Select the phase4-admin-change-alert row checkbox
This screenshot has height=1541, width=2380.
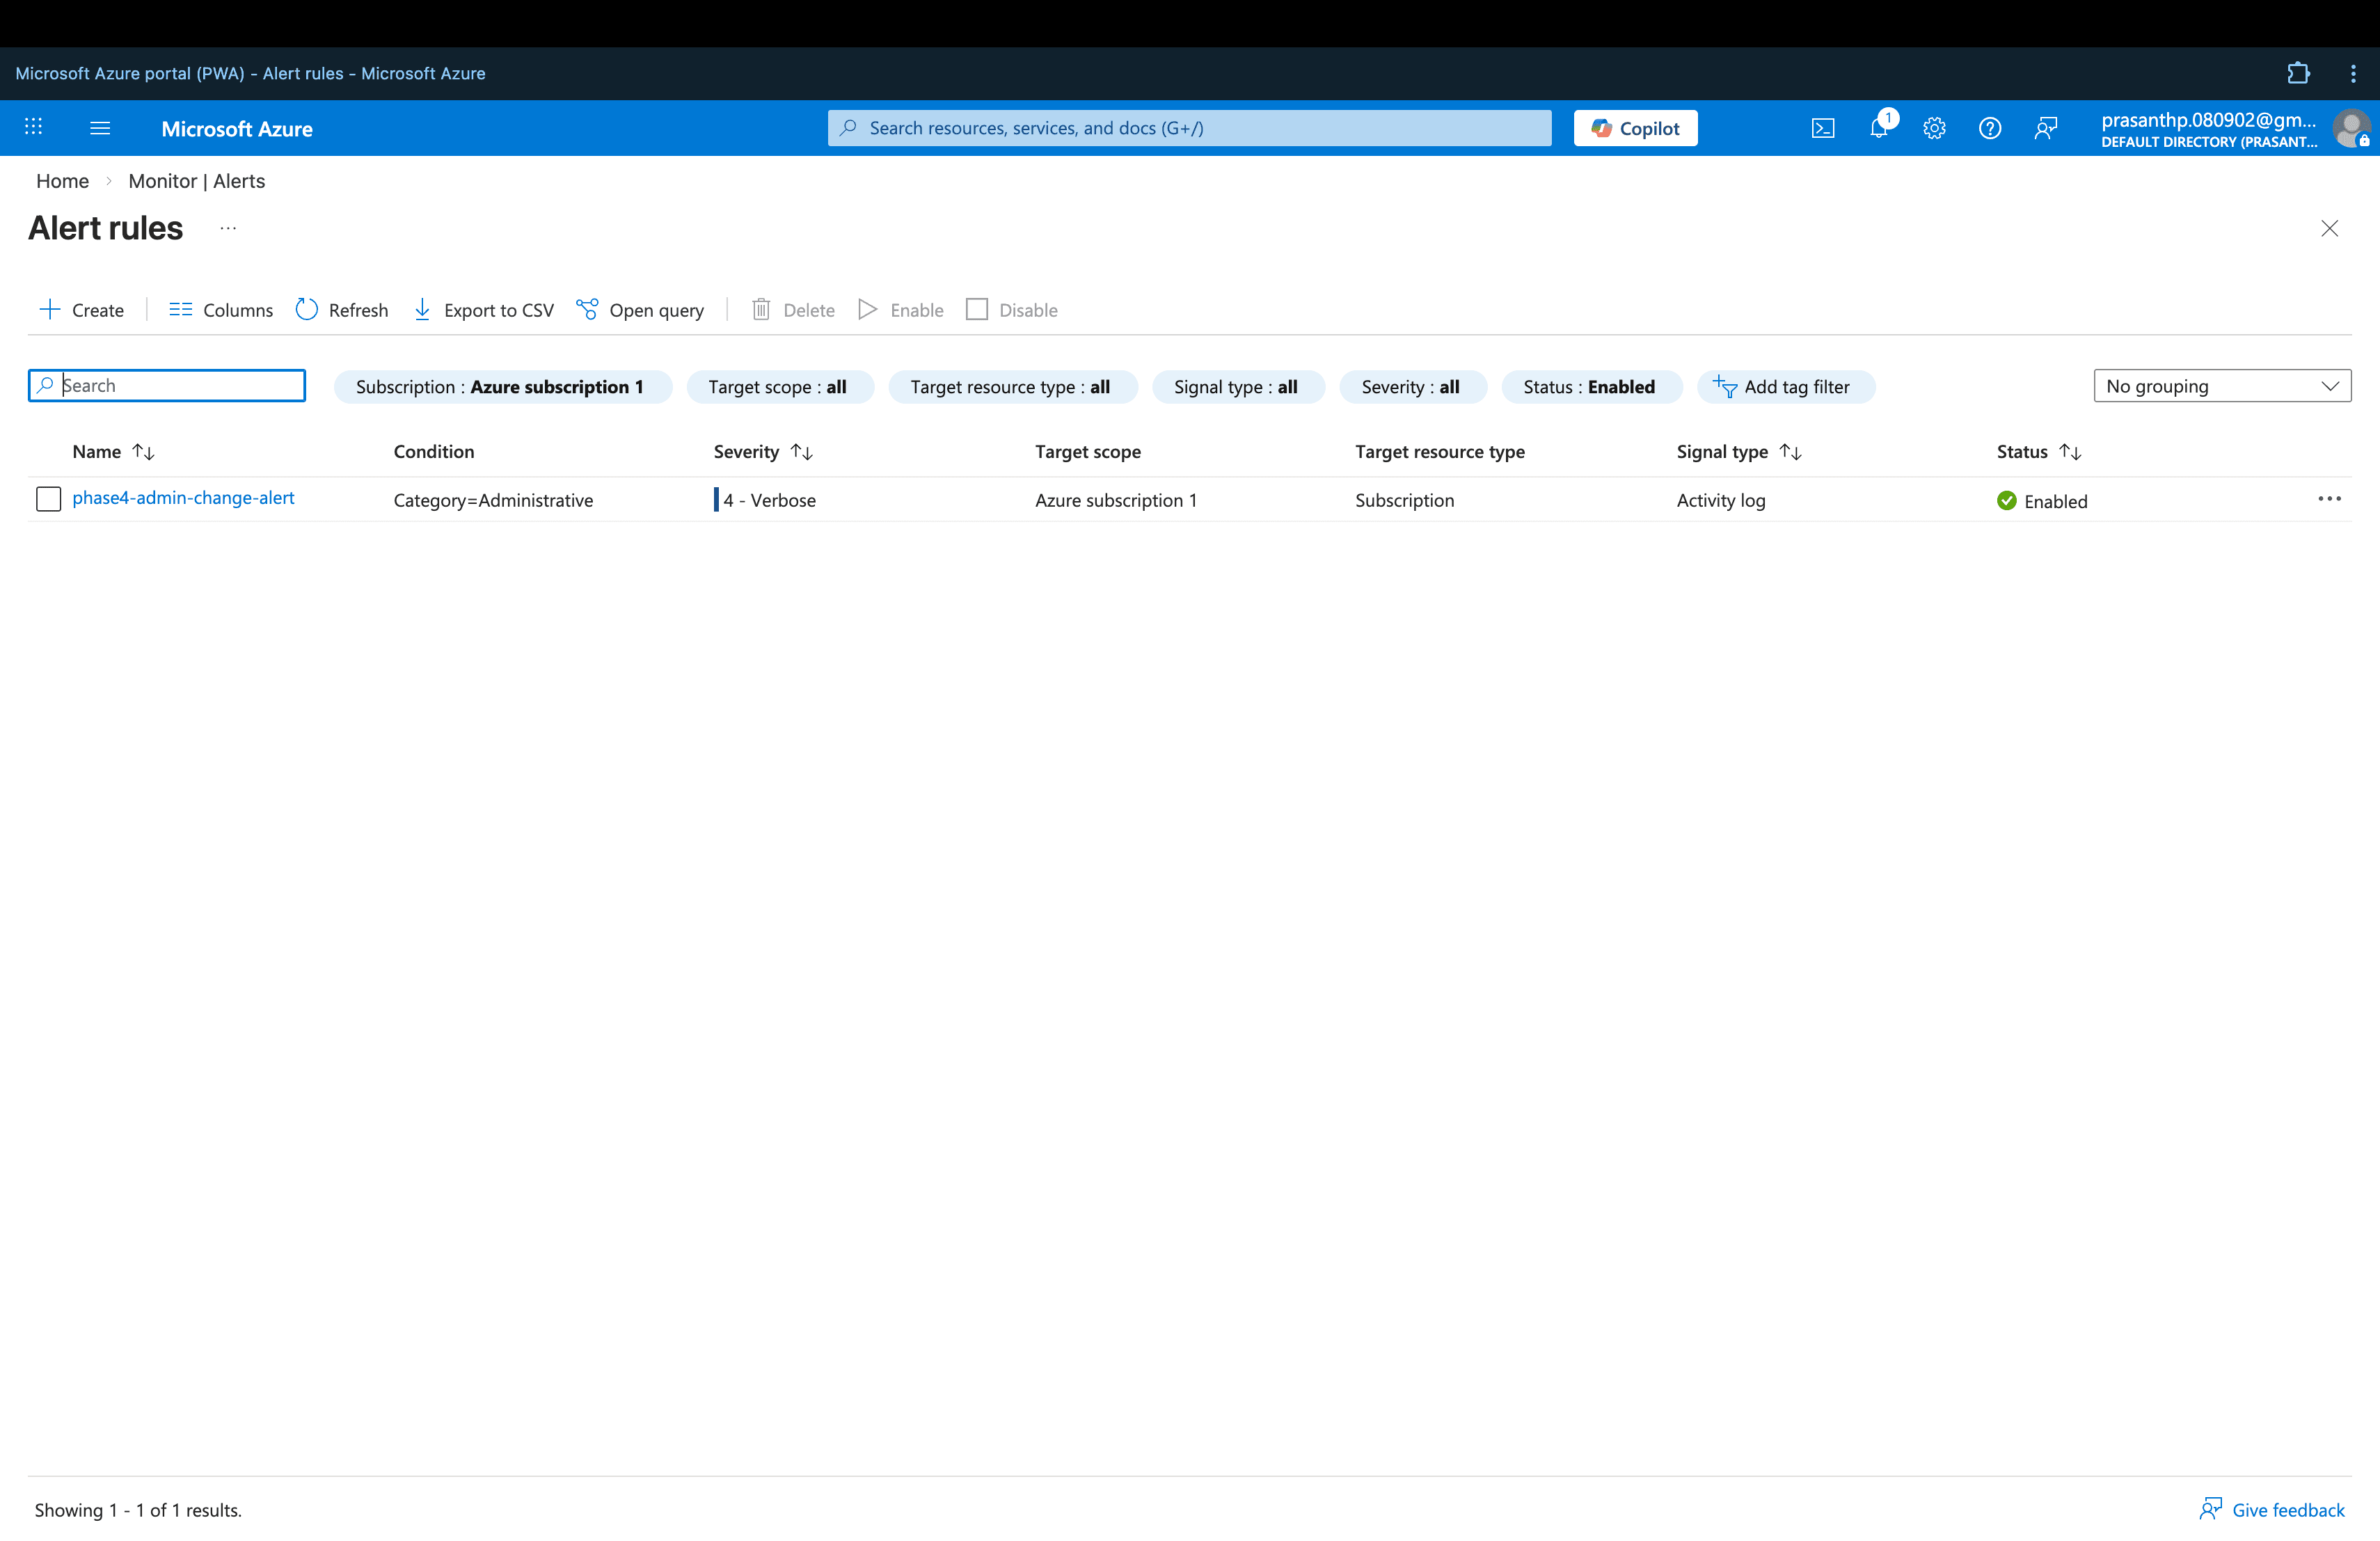(x=48, y=499)
